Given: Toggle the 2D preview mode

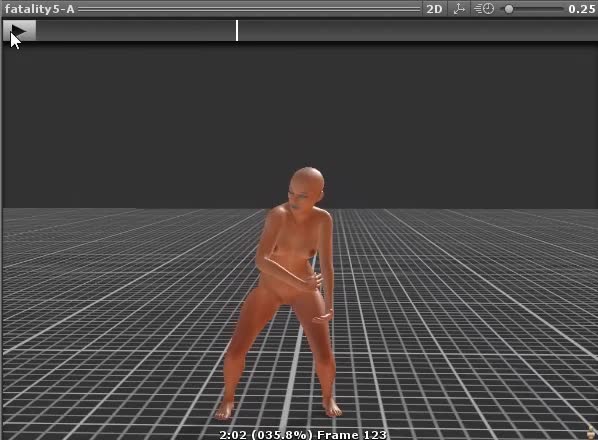Looking at the screenshot, I should 434,9.
